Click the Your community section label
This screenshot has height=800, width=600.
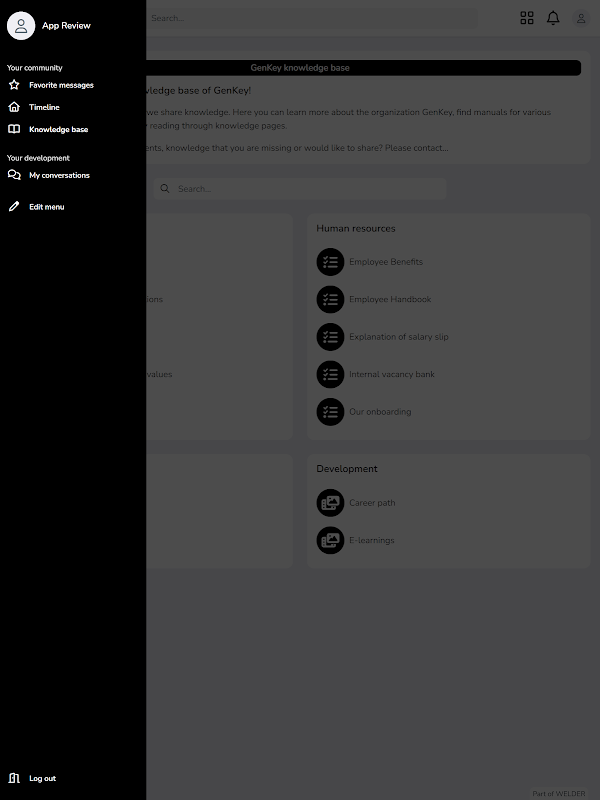coord(35,68)
